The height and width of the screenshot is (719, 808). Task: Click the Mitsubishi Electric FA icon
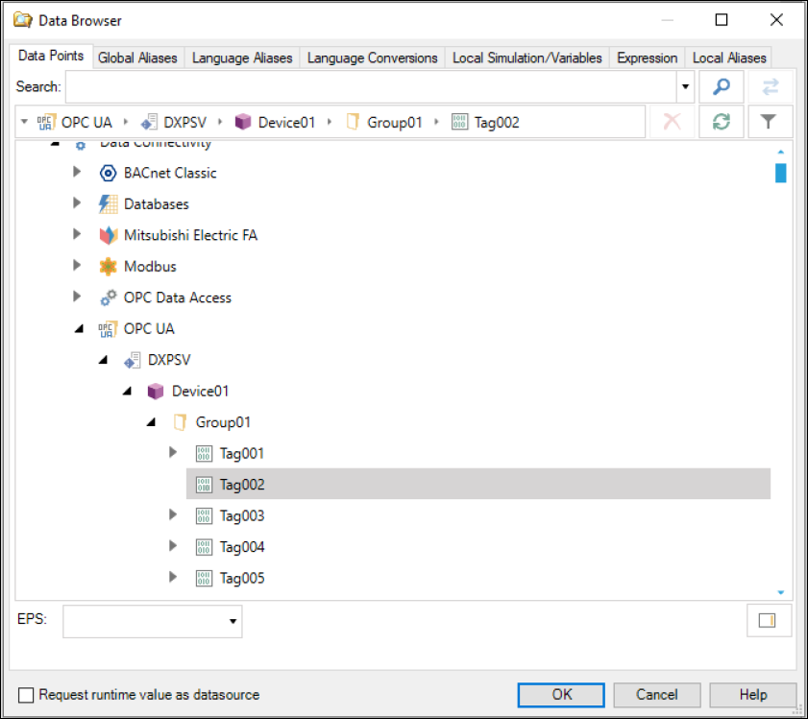coord(108,236)
